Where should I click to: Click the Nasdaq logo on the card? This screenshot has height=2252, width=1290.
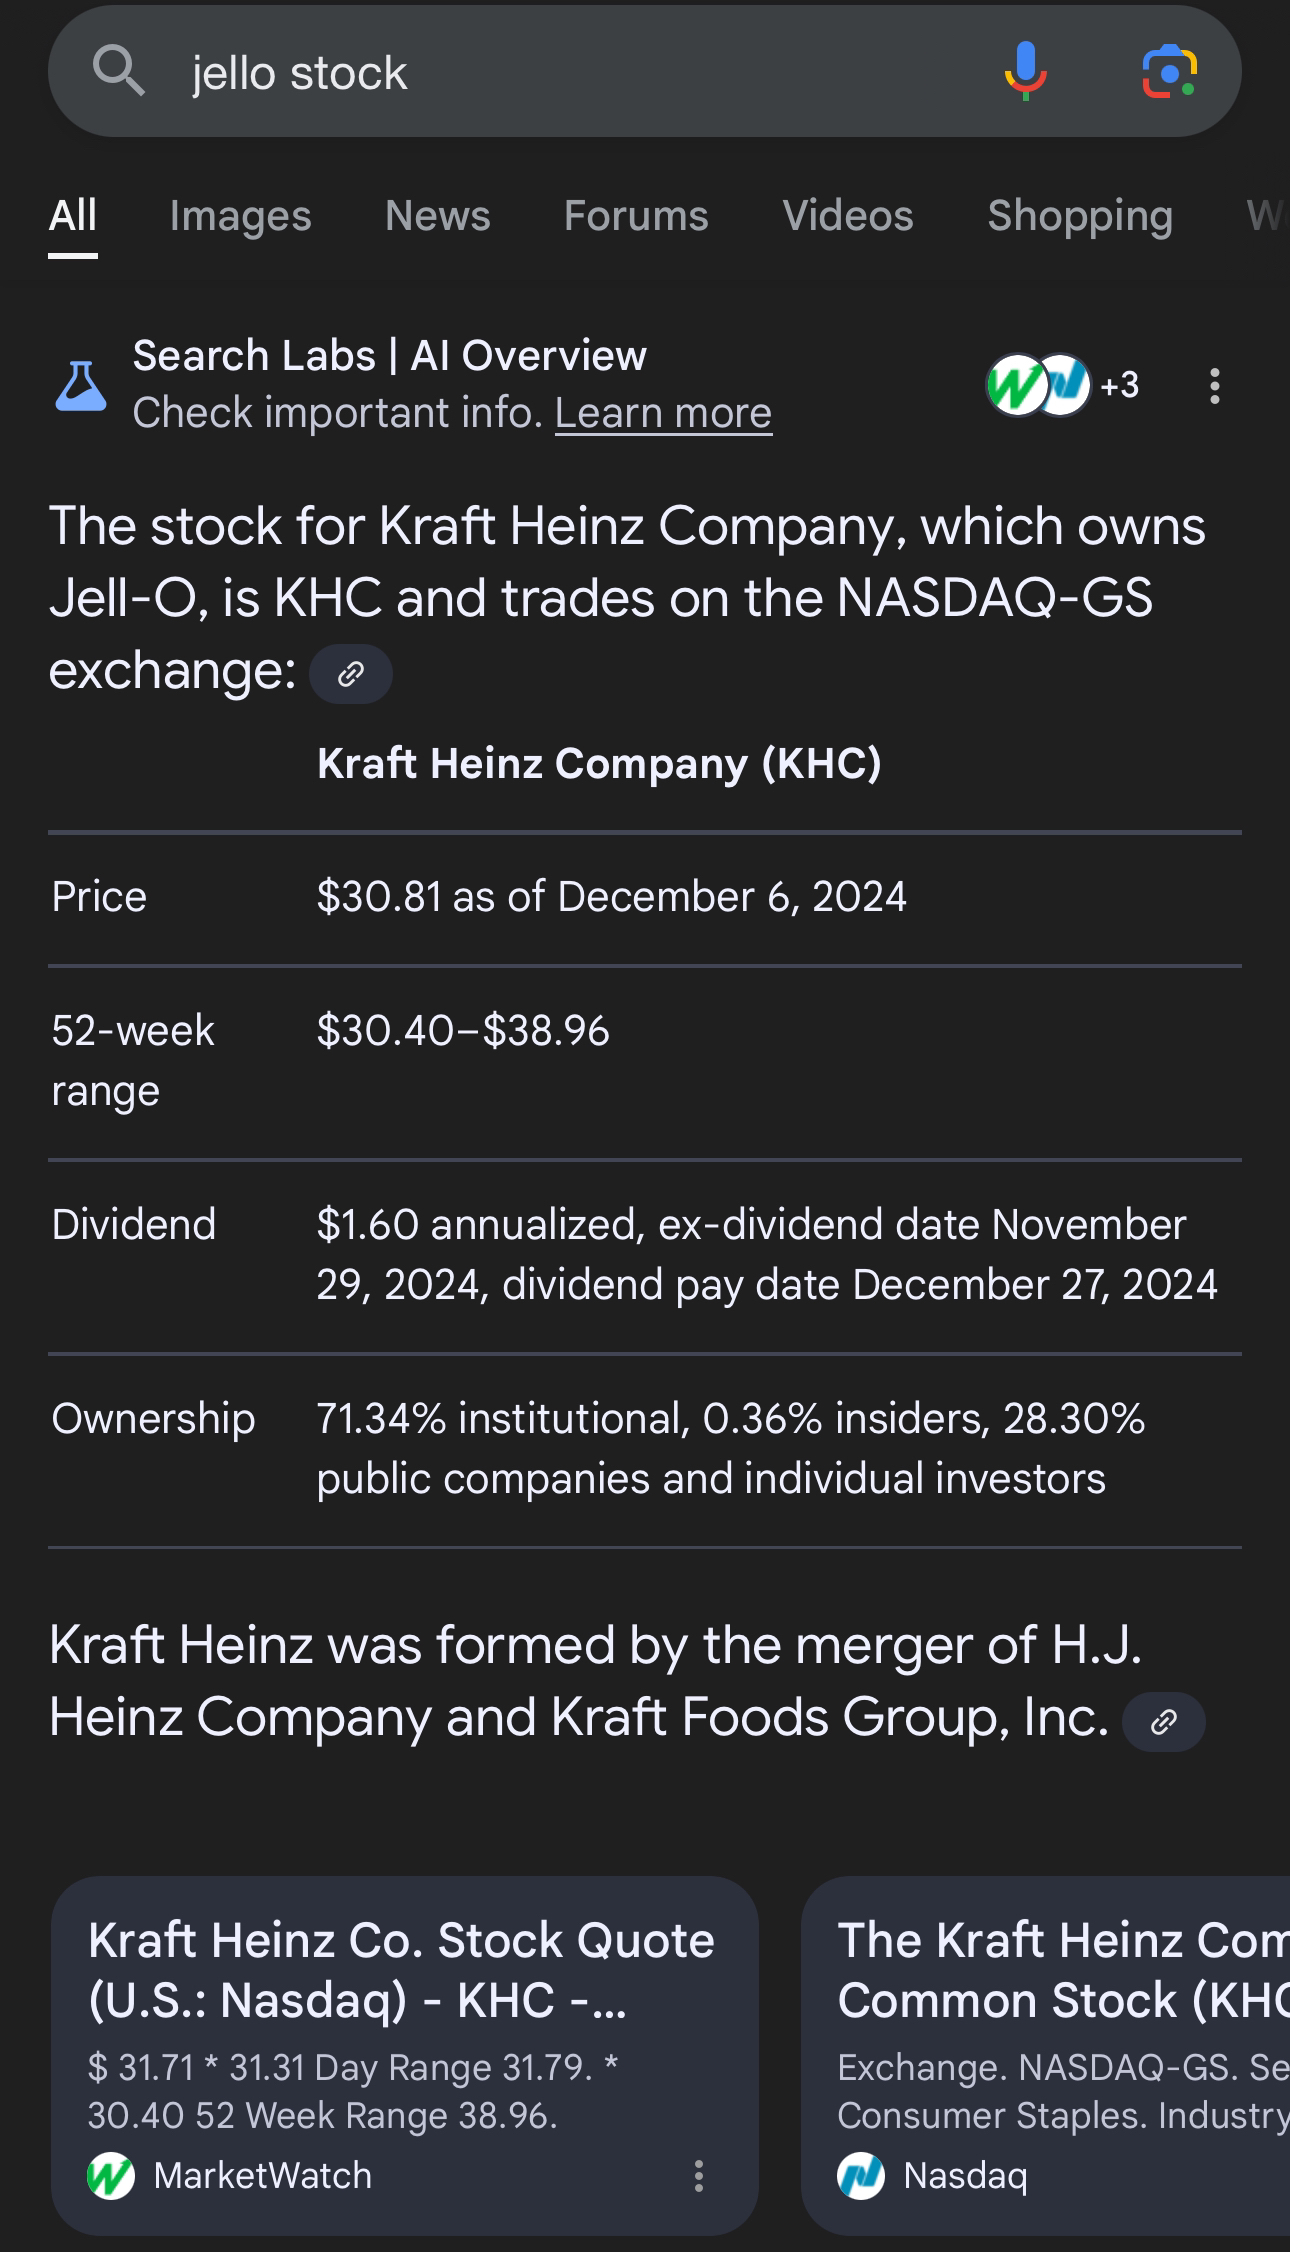coord(861,2176)
